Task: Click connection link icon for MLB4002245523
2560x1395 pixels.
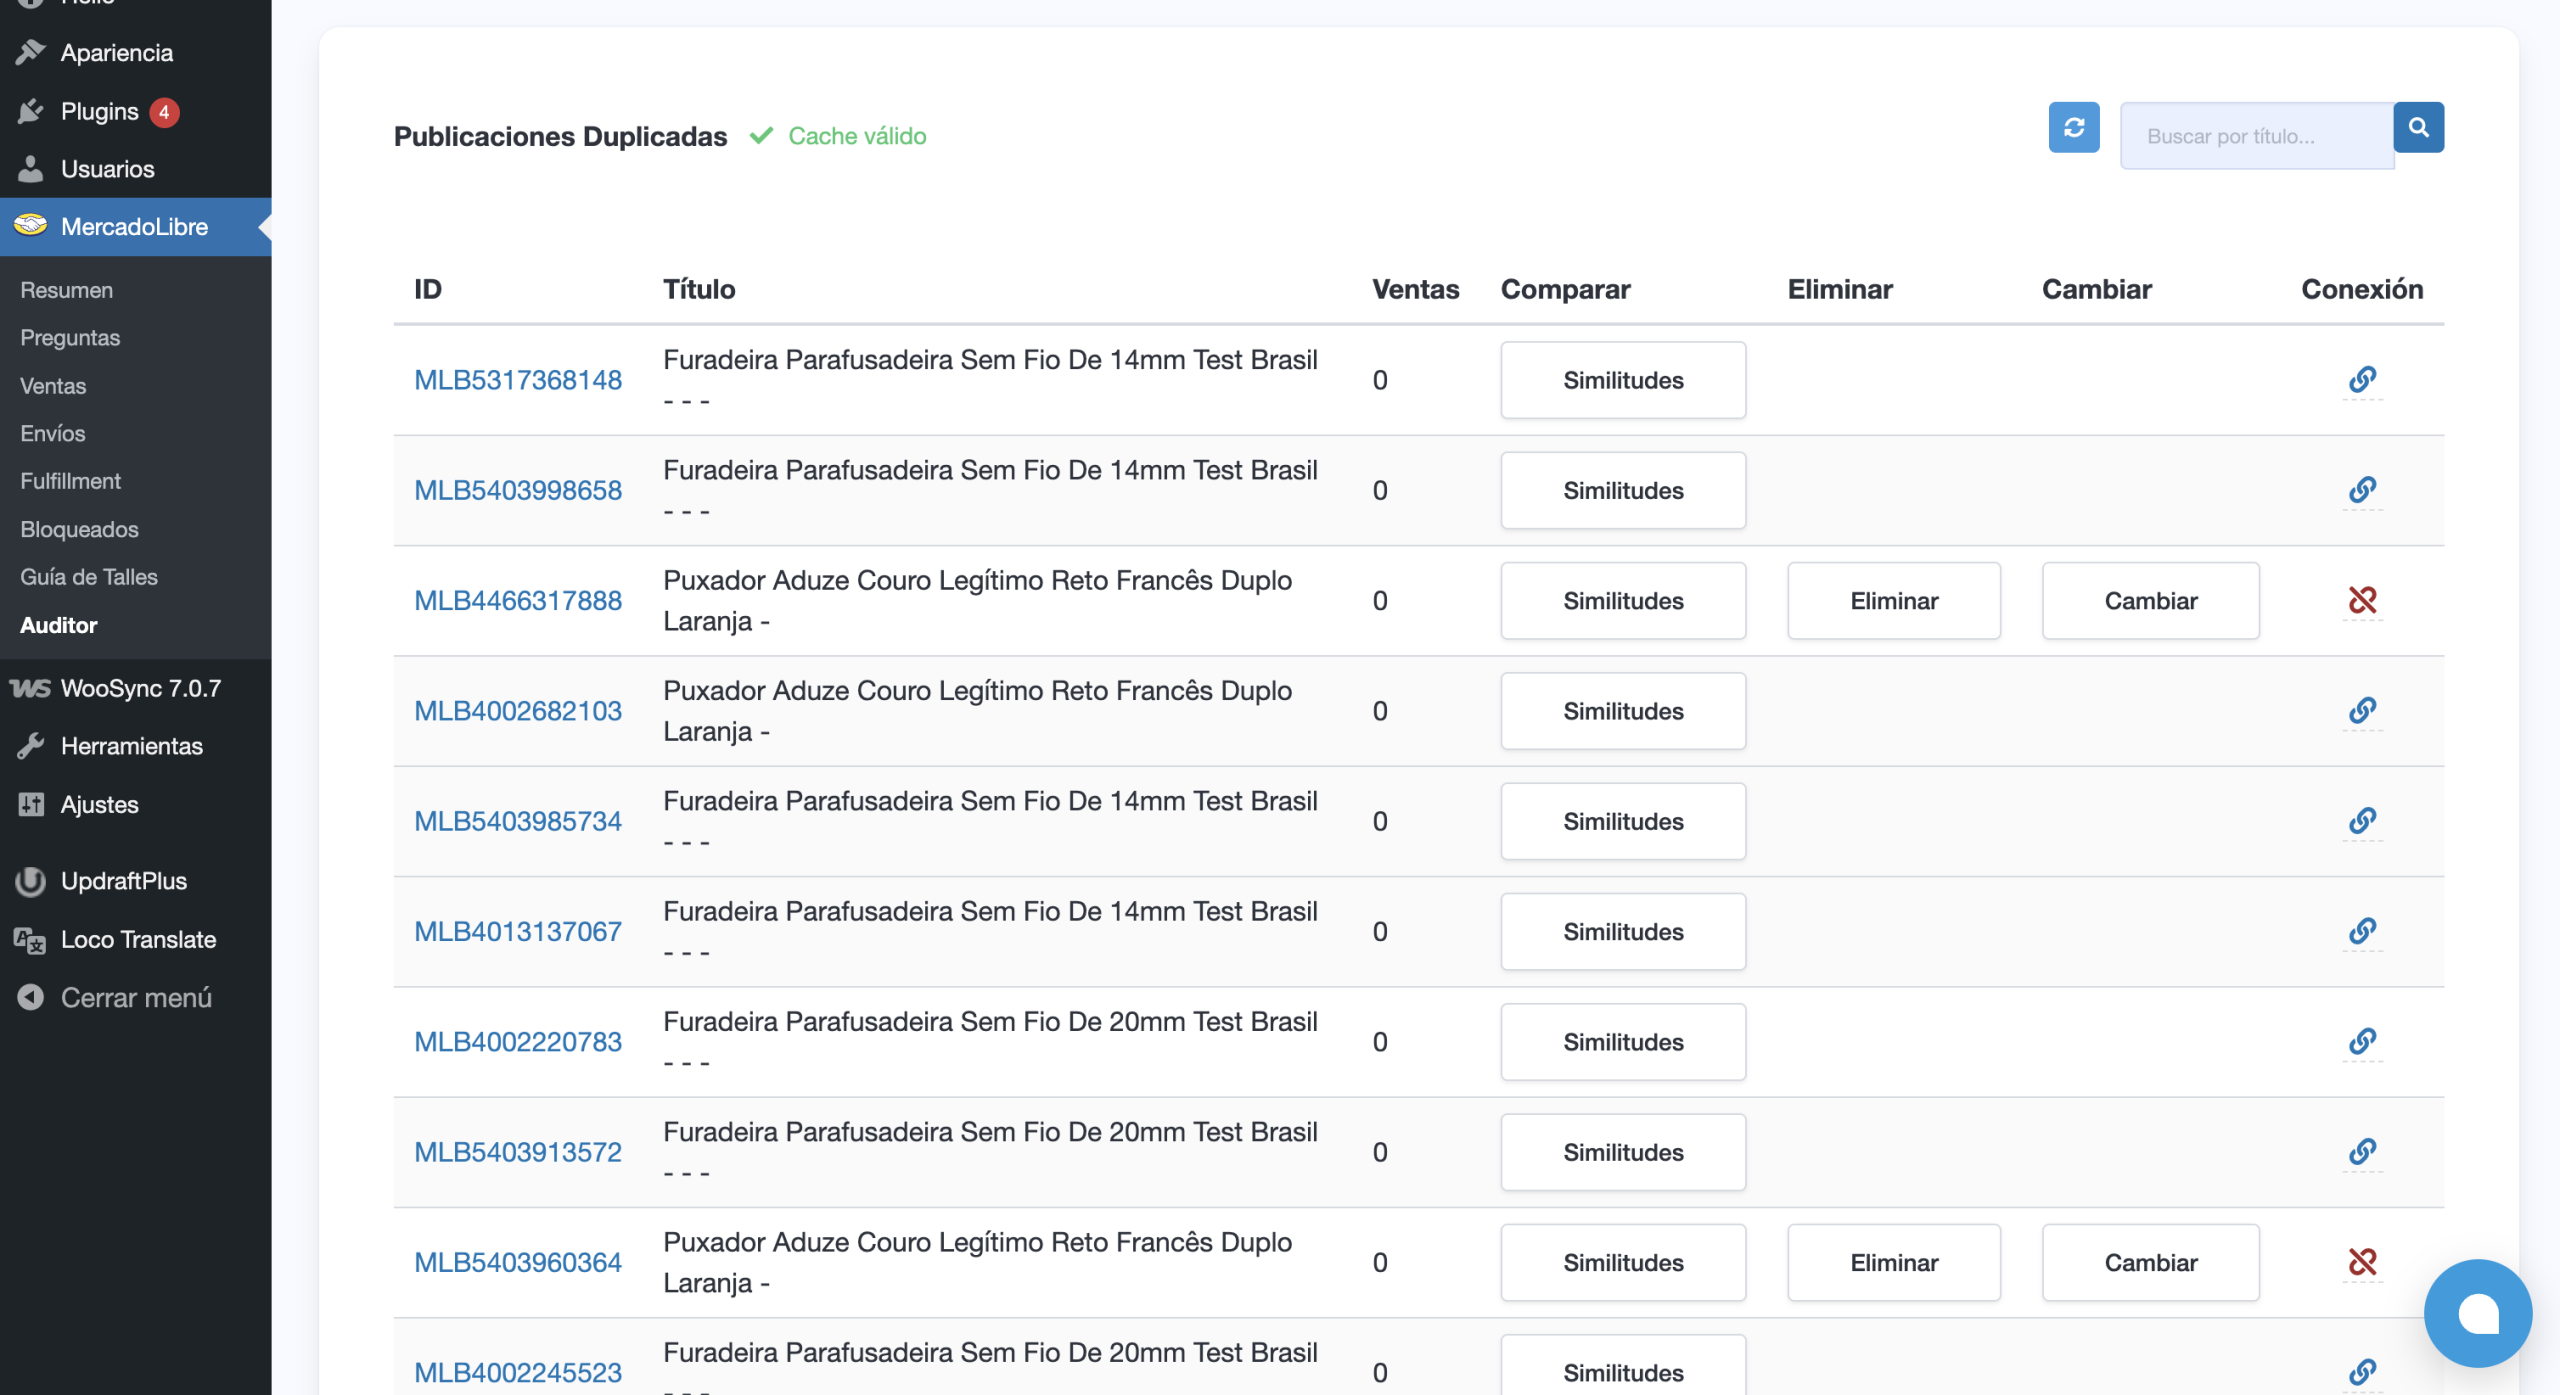Action: (x=2362, y=1372)
